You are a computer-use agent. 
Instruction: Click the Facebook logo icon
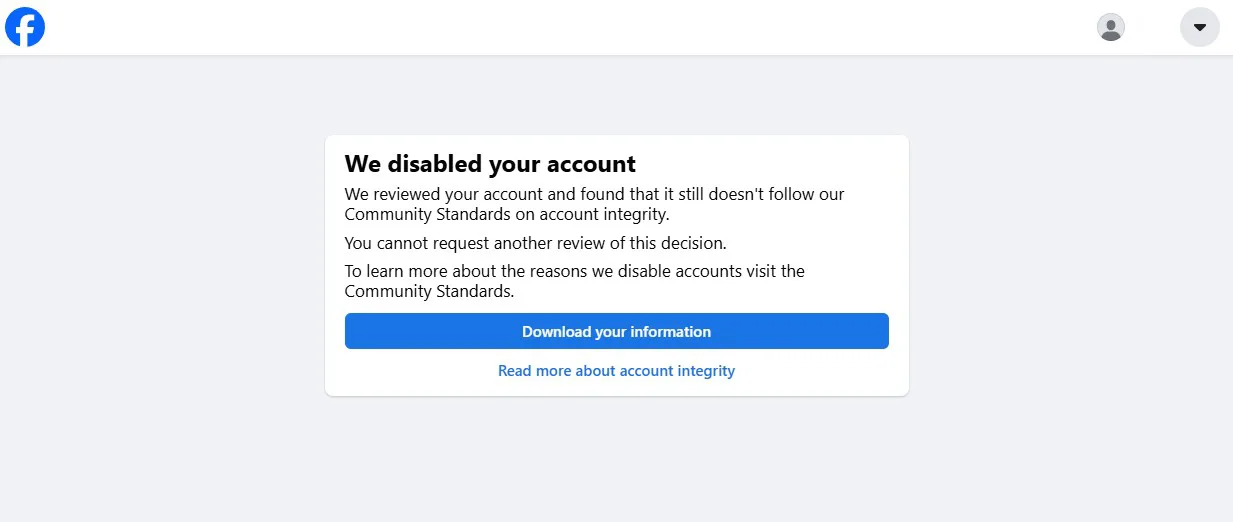click(25, 27)
